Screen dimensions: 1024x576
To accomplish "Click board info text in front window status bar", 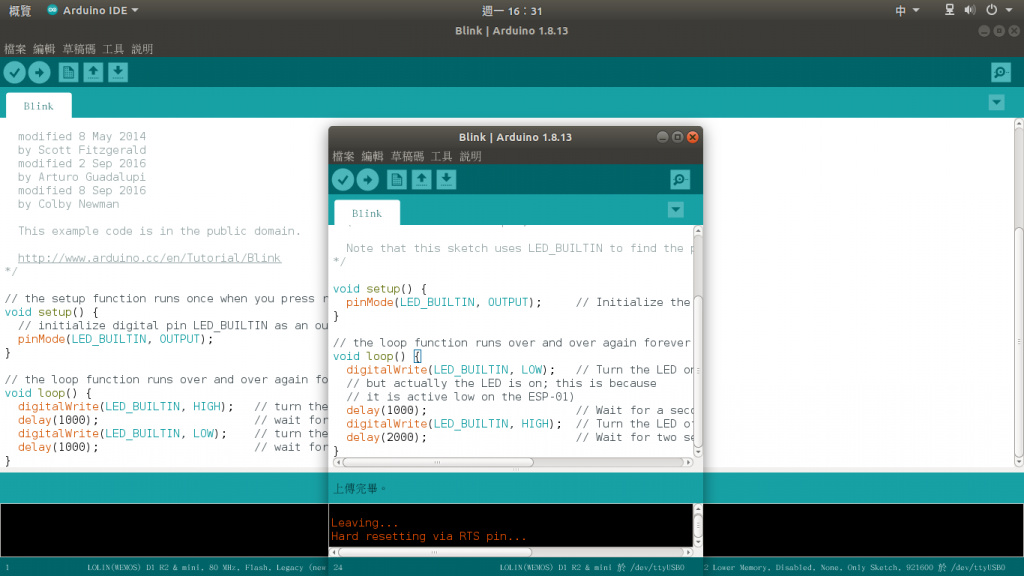I will (x=592, y=568).
